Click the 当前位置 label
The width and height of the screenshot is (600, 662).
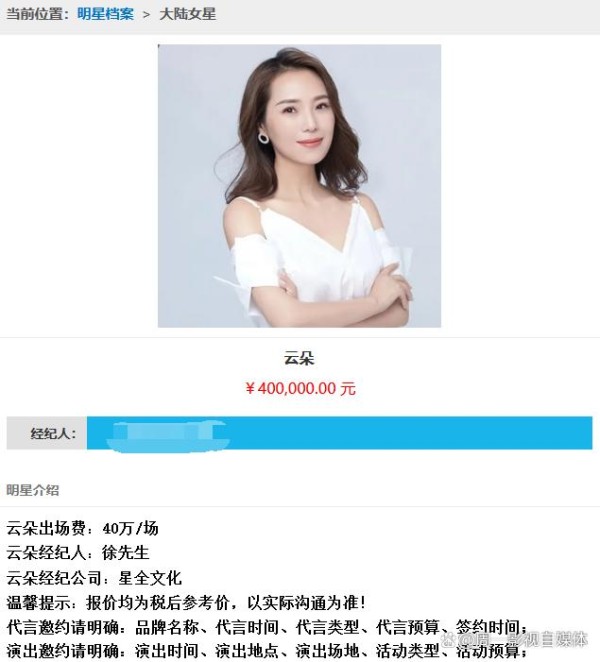tap(38, 14)
